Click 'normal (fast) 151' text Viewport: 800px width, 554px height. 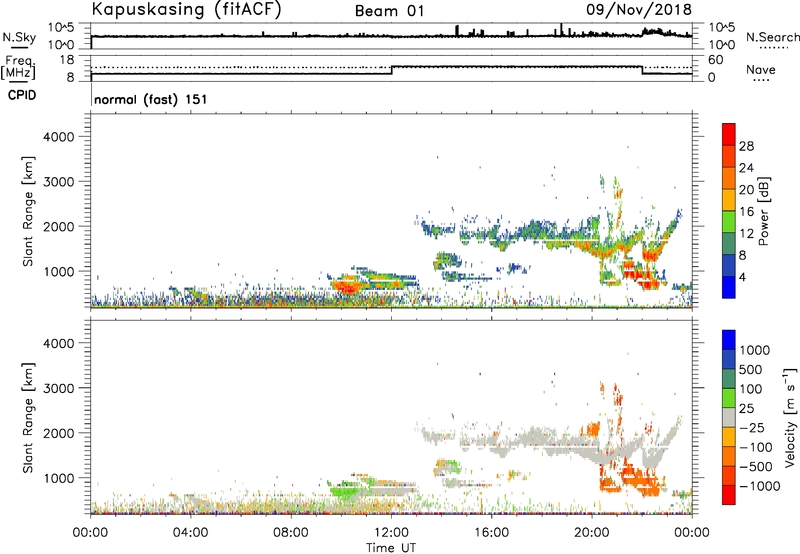tap(151, 99)
